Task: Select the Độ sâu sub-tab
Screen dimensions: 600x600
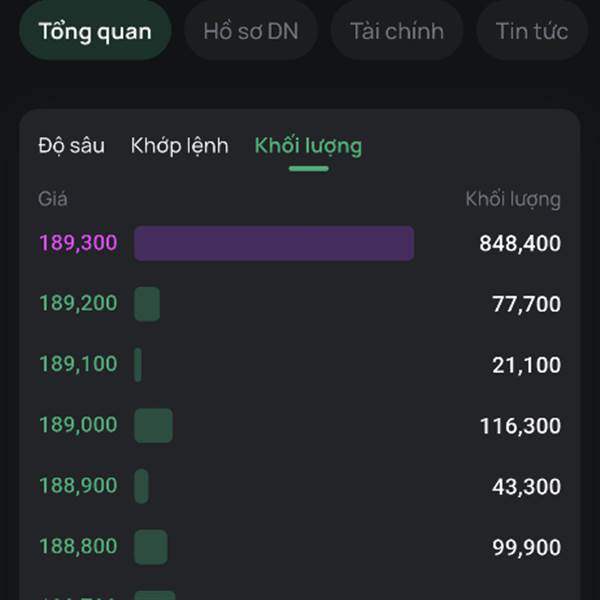Action: 71,146
